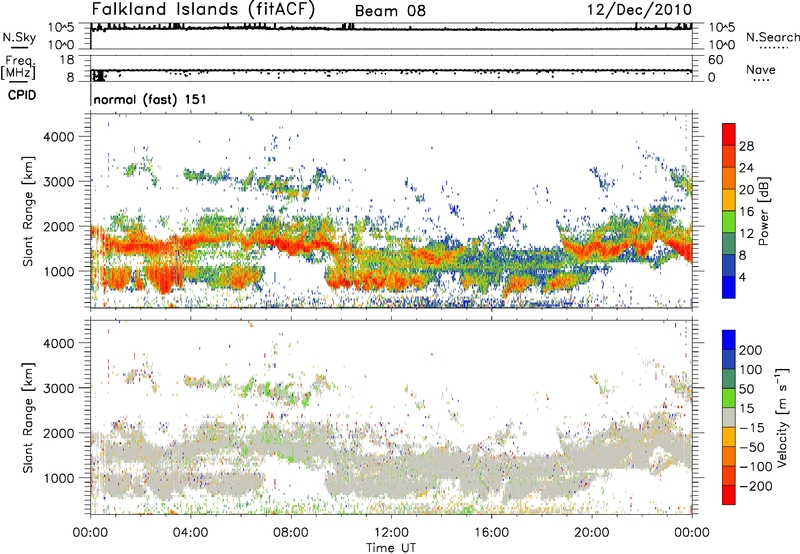Select the "3000" tick of the velocity panel
This screenshot has width=800, height=554.
point(58,388)
